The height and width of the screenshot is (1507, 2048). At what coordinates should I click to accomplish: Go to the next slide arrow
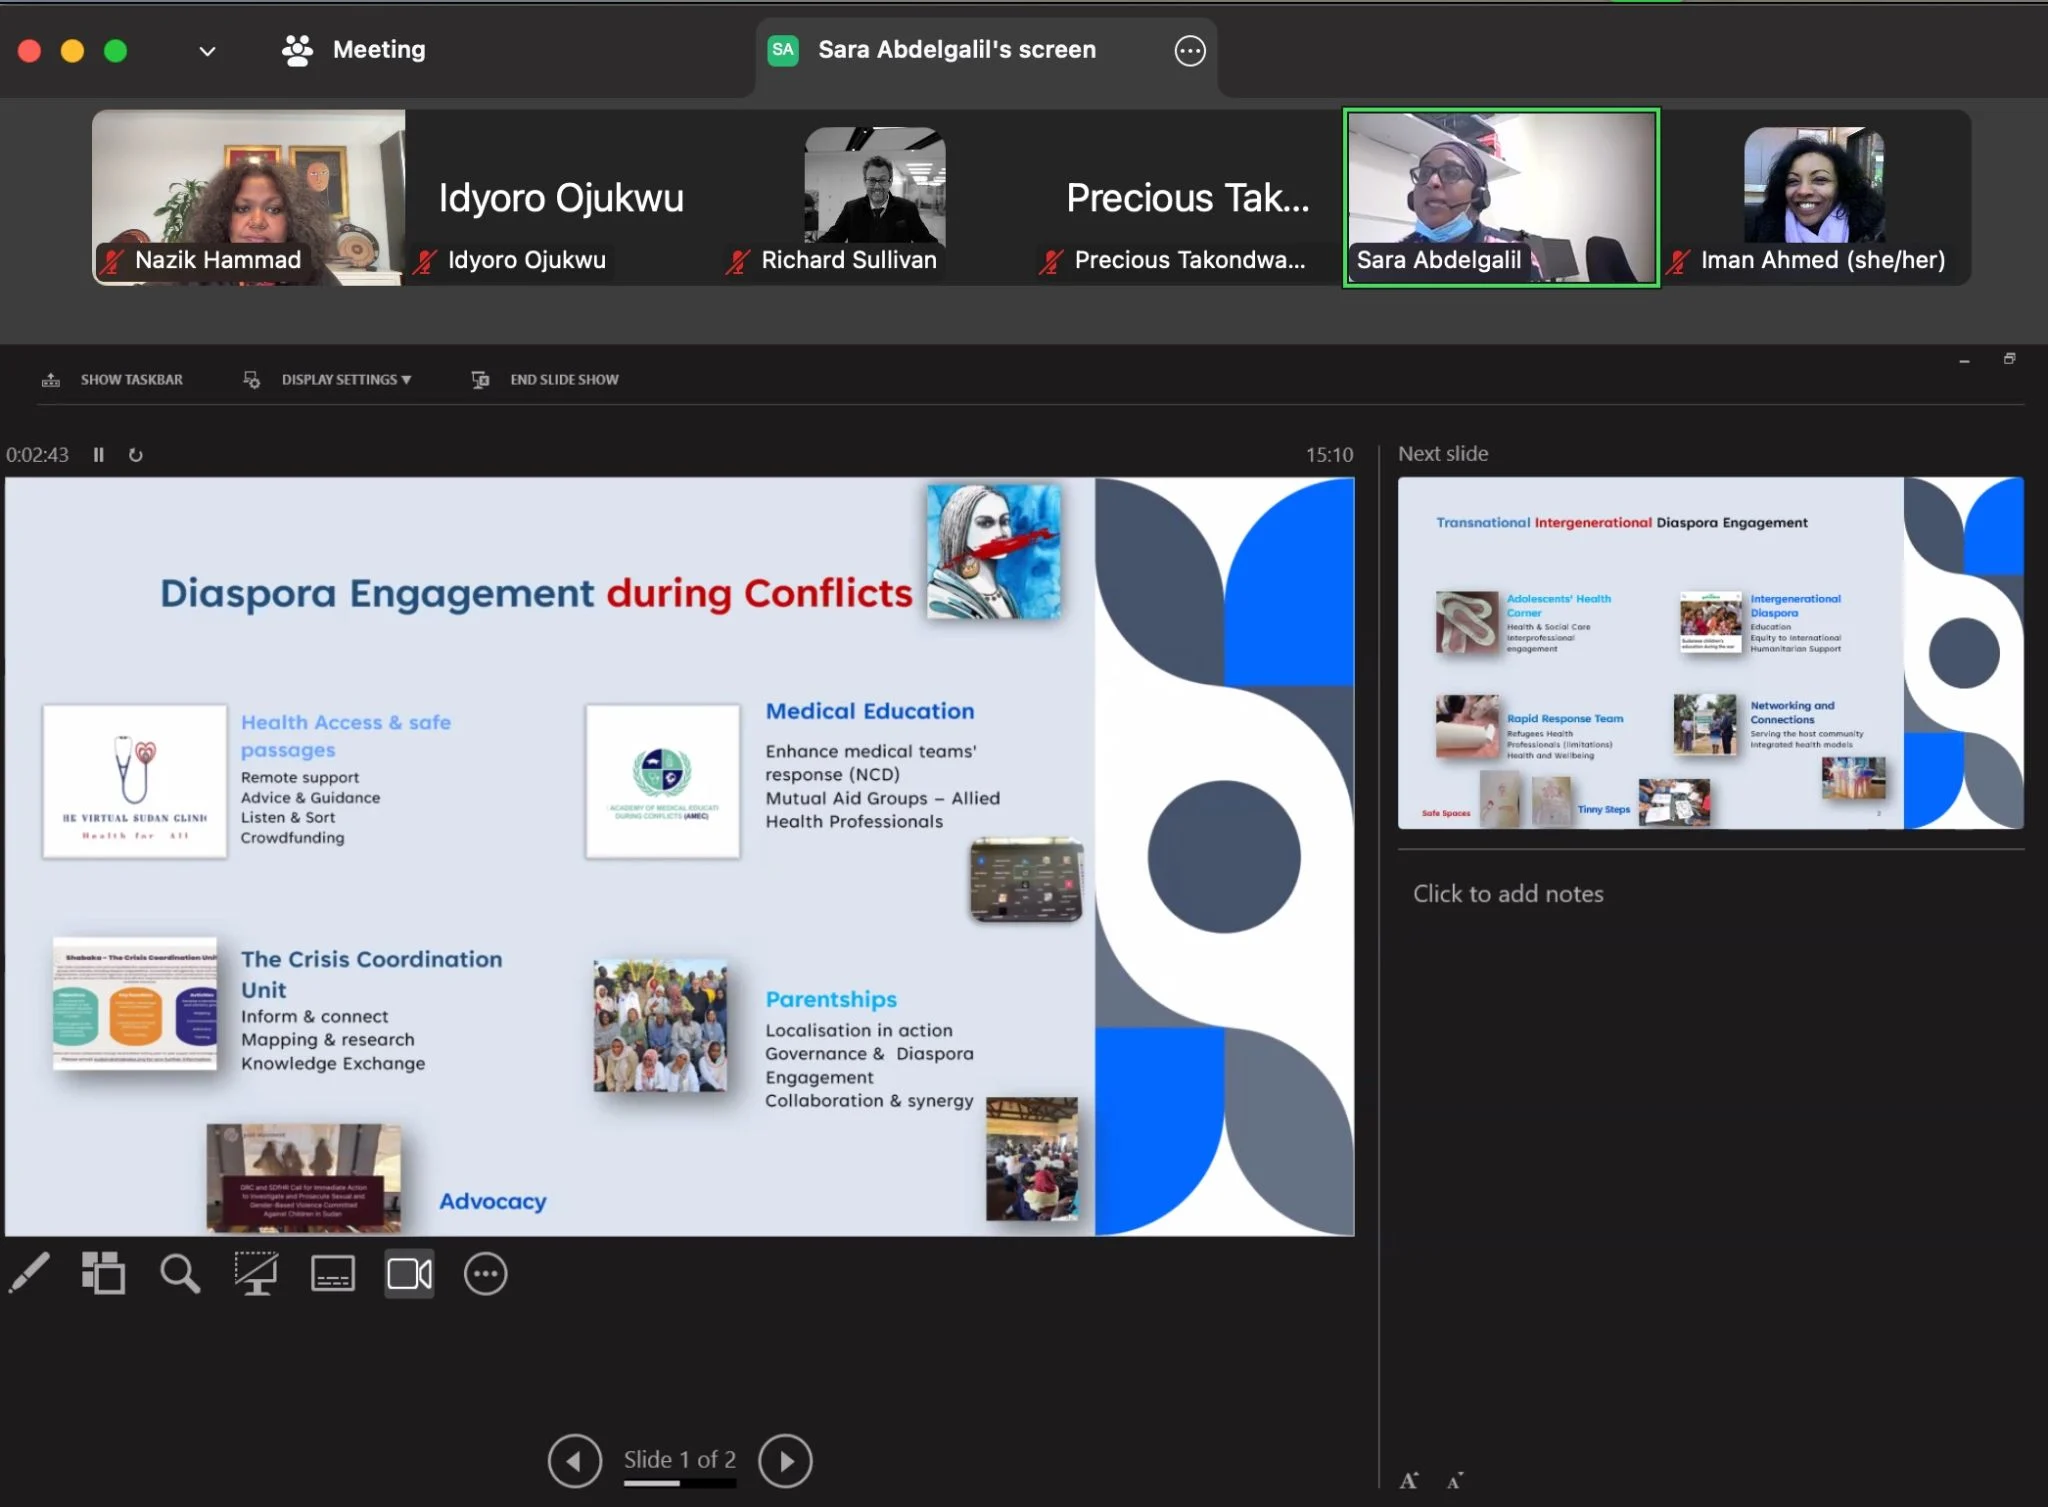[785, 1461]
